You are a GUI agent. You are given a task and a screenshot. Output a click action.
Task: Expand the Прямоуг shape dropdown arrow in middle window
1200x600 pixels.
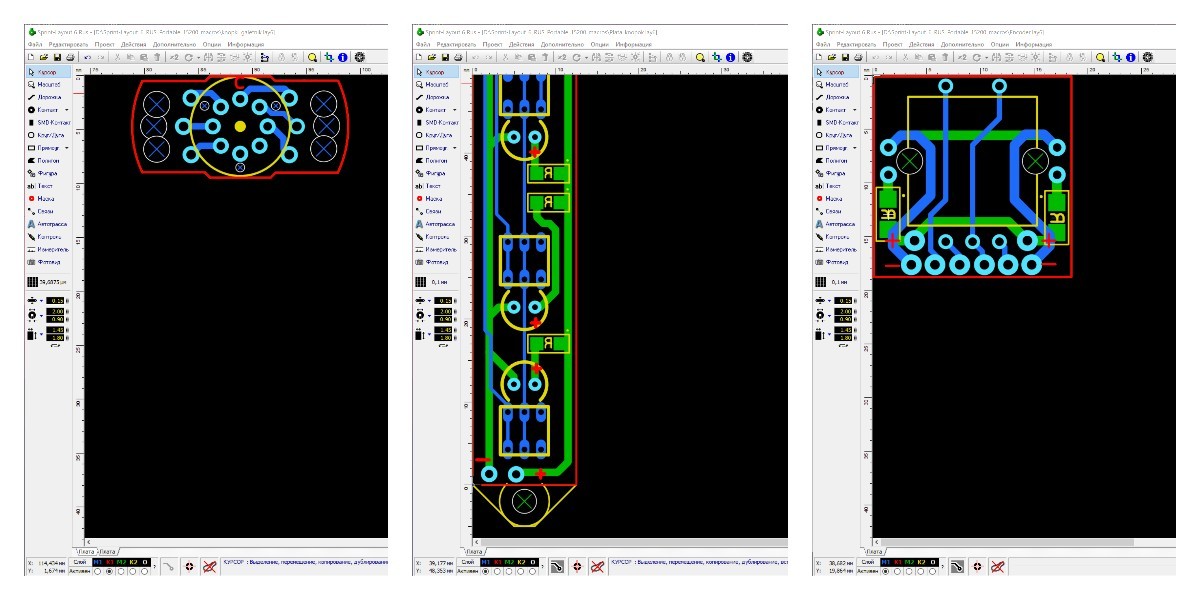click(455, 148)
